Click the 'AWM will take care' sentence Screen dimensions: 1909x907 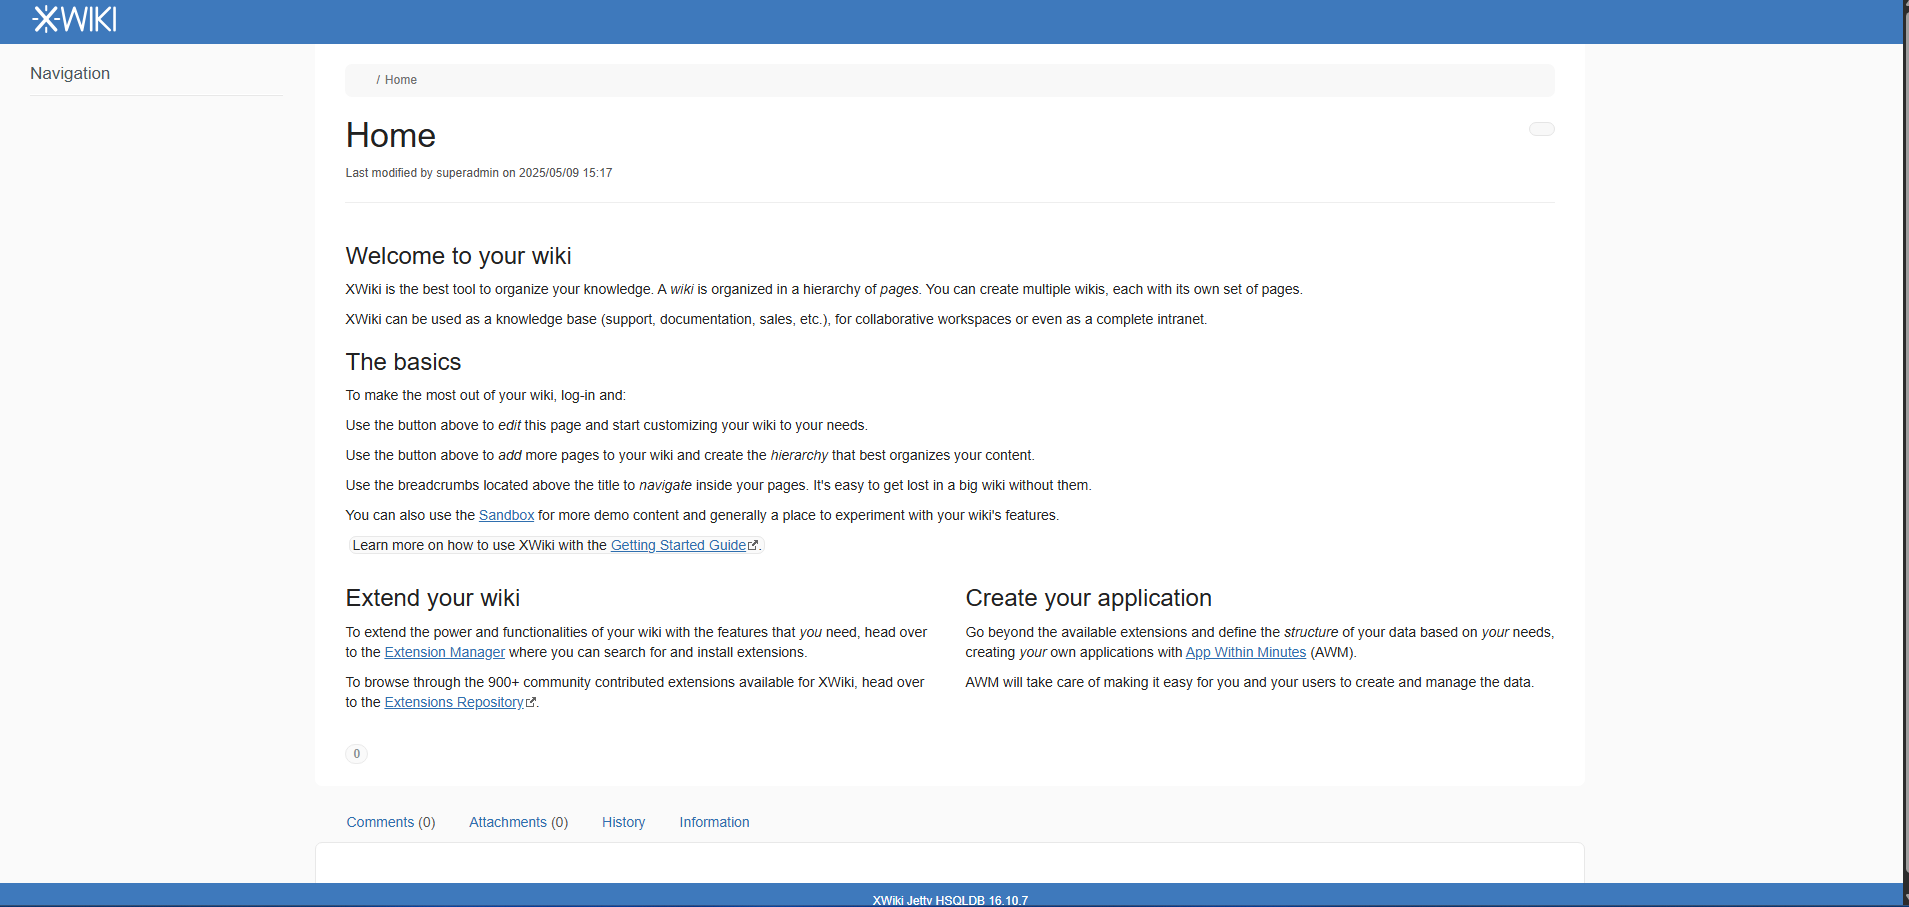(x=1250, y=682)
